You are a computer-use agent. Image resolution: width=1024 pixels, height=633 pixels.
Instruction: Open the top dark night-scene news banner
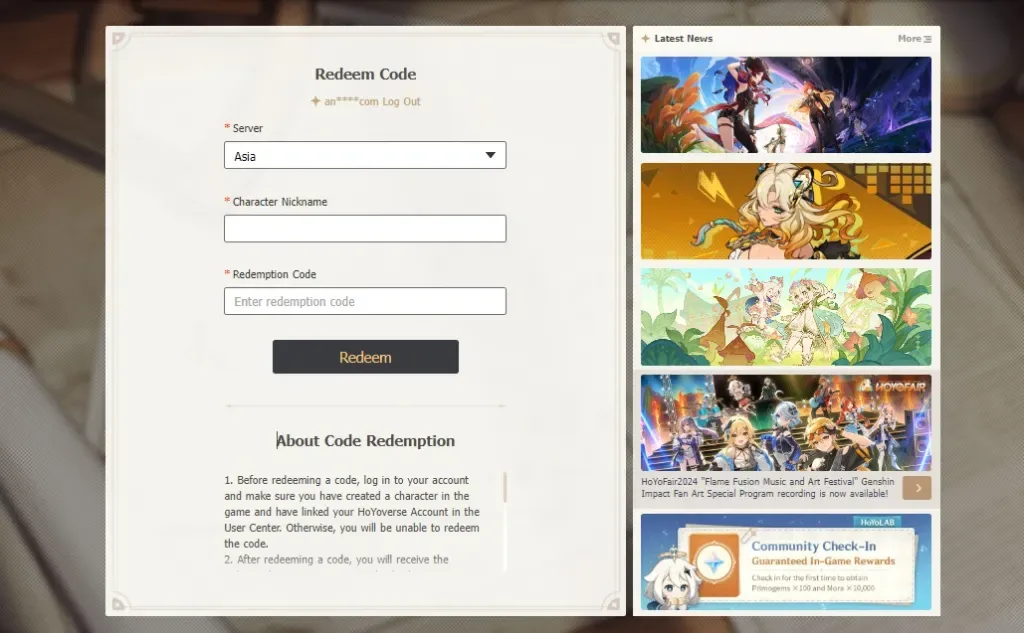pyautogui.click(x=785, y=104)
